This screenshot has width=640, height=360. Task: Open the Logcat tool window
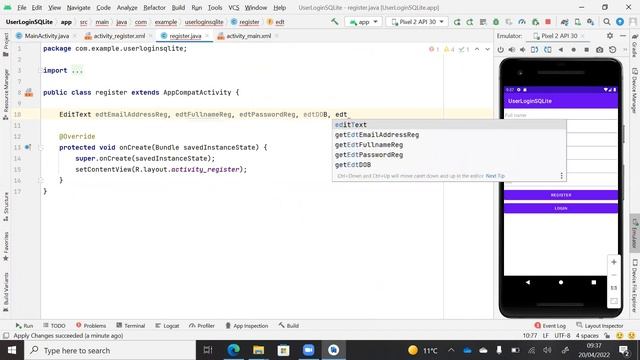167,326
